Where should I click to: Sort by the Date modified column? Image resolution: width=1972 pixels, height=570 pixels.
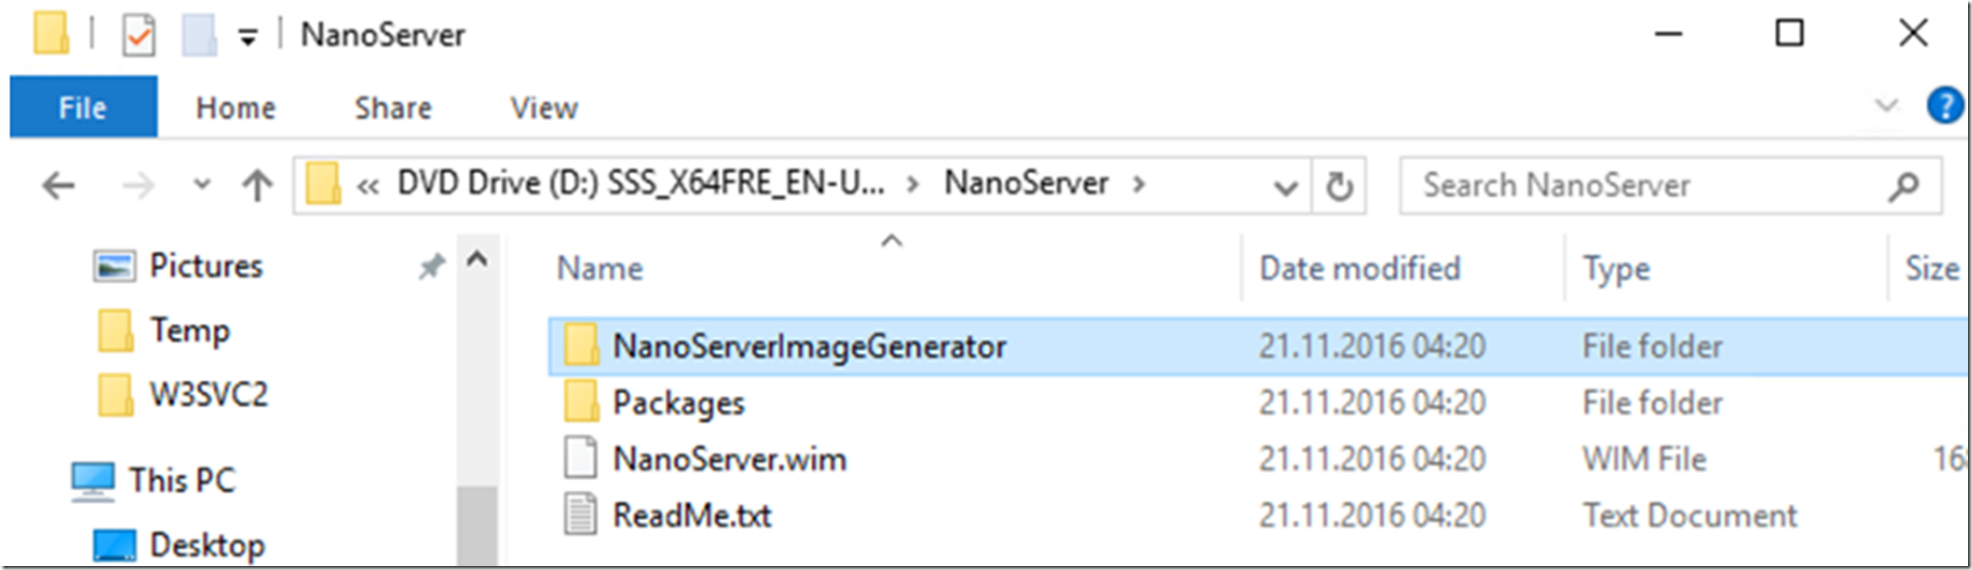pyautogui.click(x=1360, y=268)
